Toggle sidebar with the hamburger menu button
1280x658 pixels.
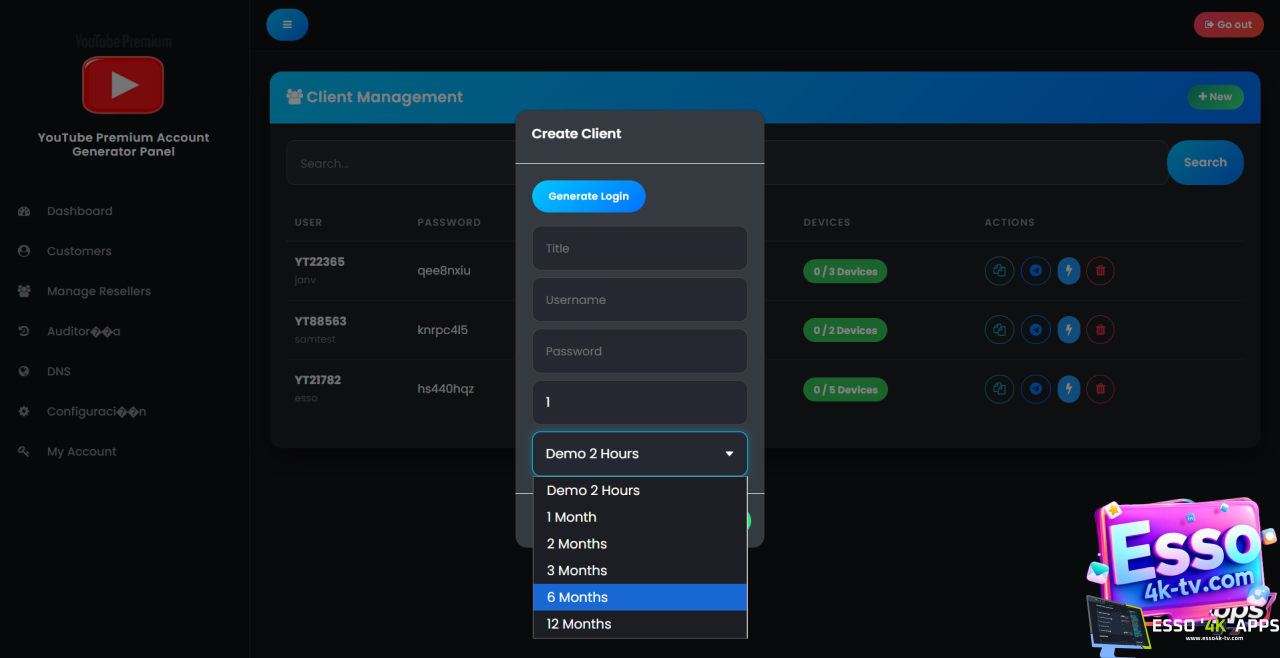(x=287, y=25)
